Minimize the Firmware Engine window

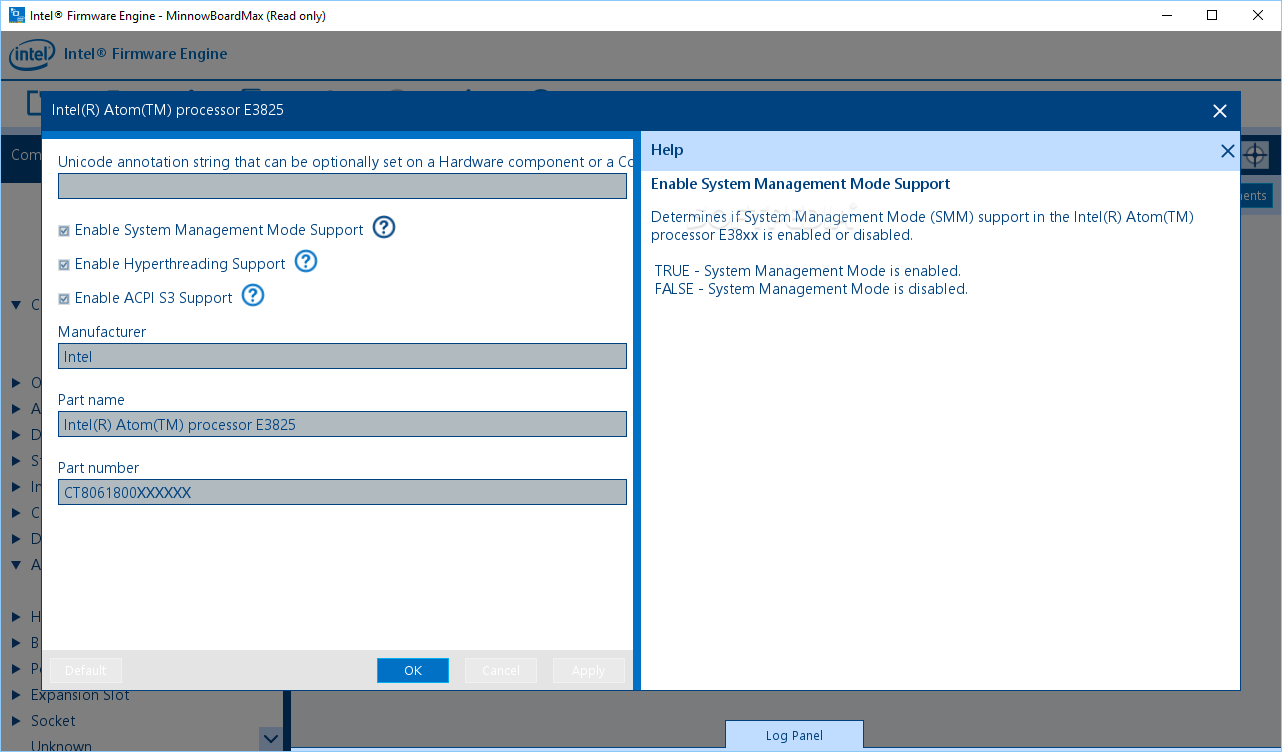pos(1166,15)
